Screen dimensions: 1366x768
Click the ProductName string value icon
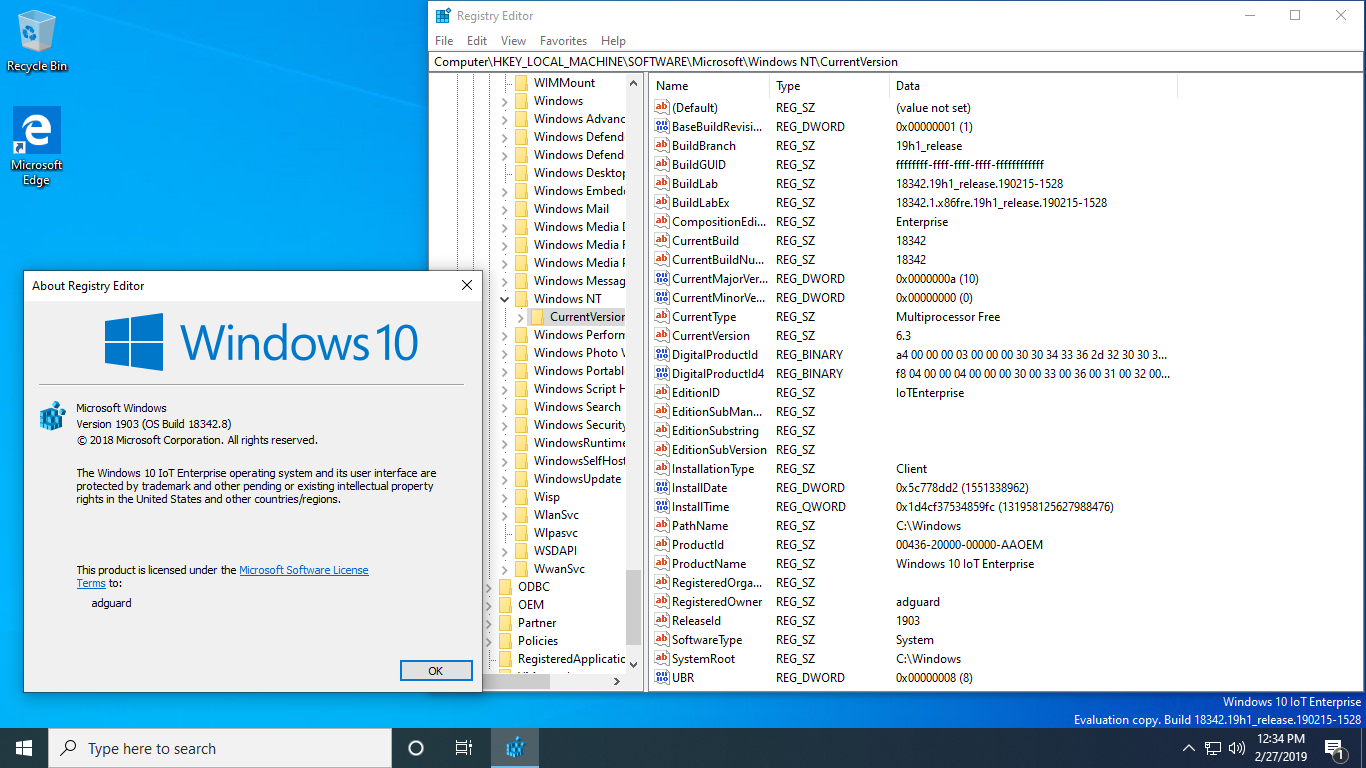pyautogui.click(x=662, y=564)
